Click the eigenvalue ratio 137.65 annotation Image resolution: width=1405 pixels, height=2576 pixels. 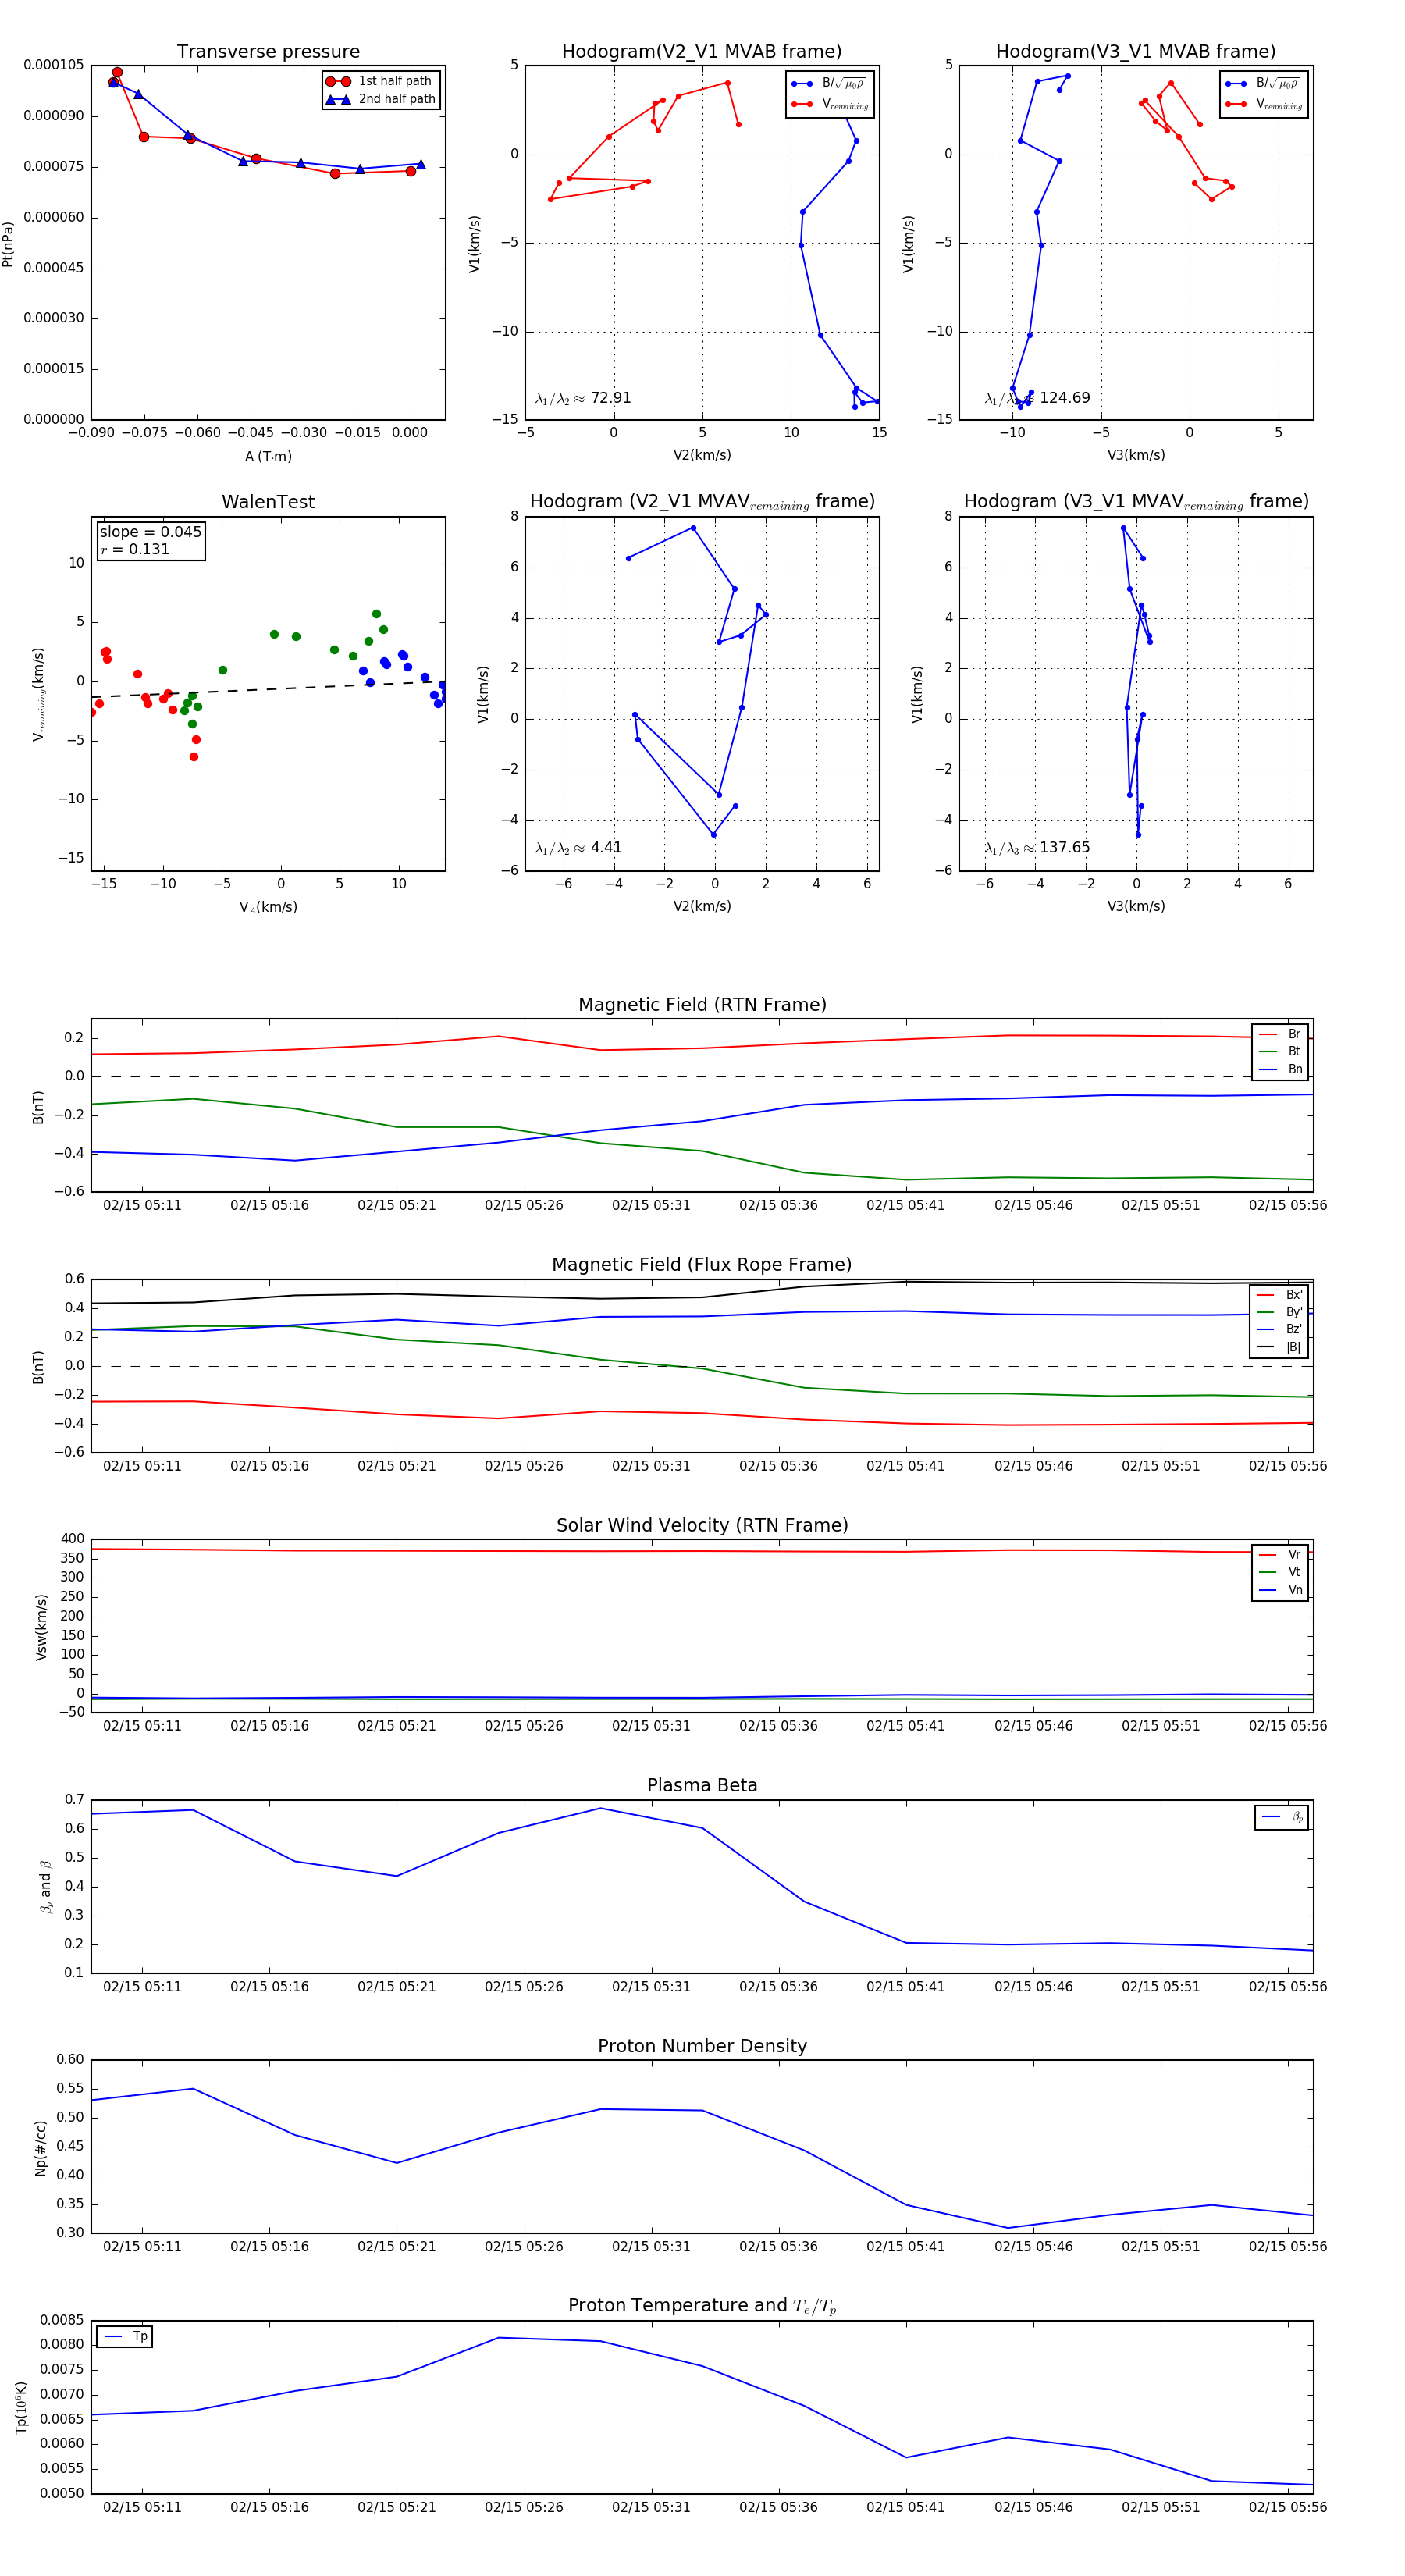click(1038, 848)
